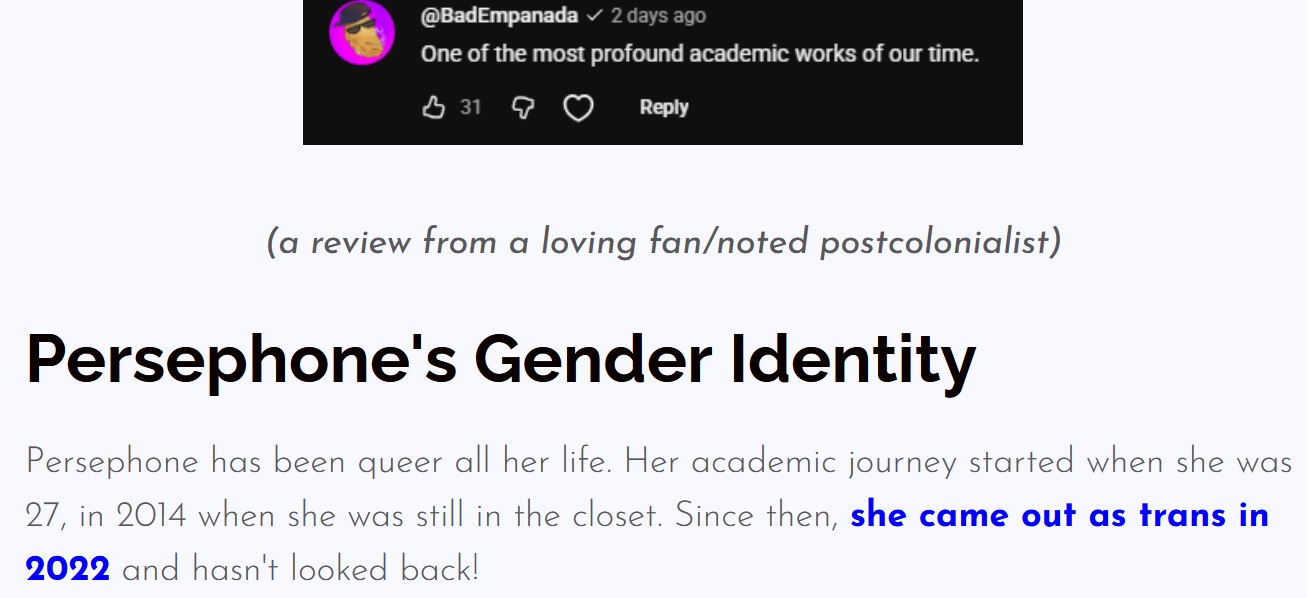Click the like counter showing 31
1307x598 pixels.
tap(470, 107)
